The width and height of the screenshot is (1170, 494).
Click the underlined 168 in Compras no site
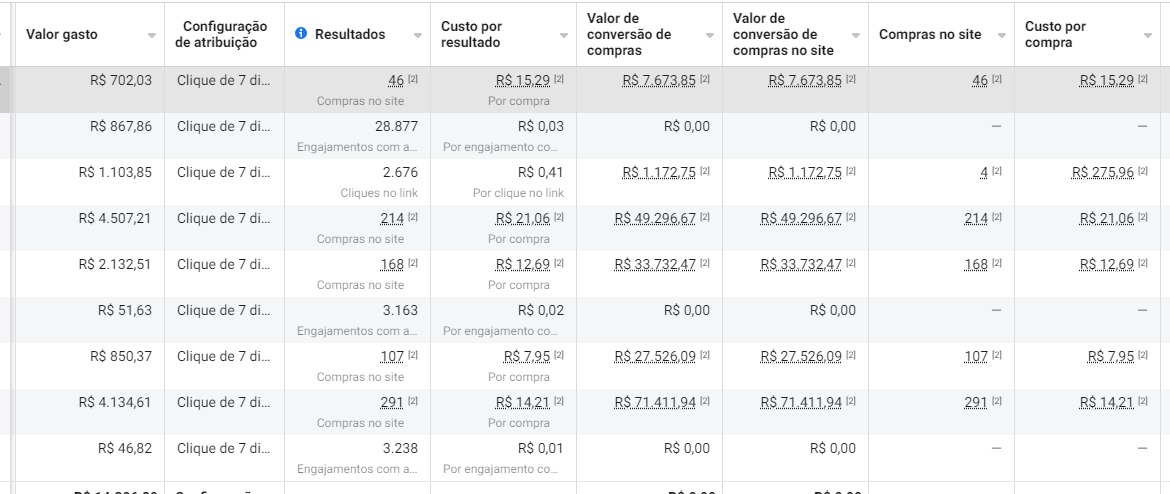pos(976,264)
